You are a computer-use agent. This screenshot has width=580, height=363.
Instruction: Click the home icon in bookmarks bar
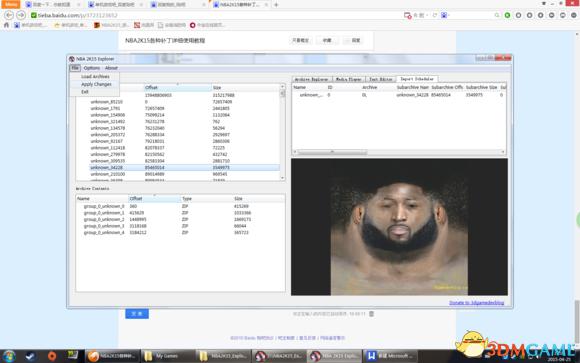(x=6, y=25)
